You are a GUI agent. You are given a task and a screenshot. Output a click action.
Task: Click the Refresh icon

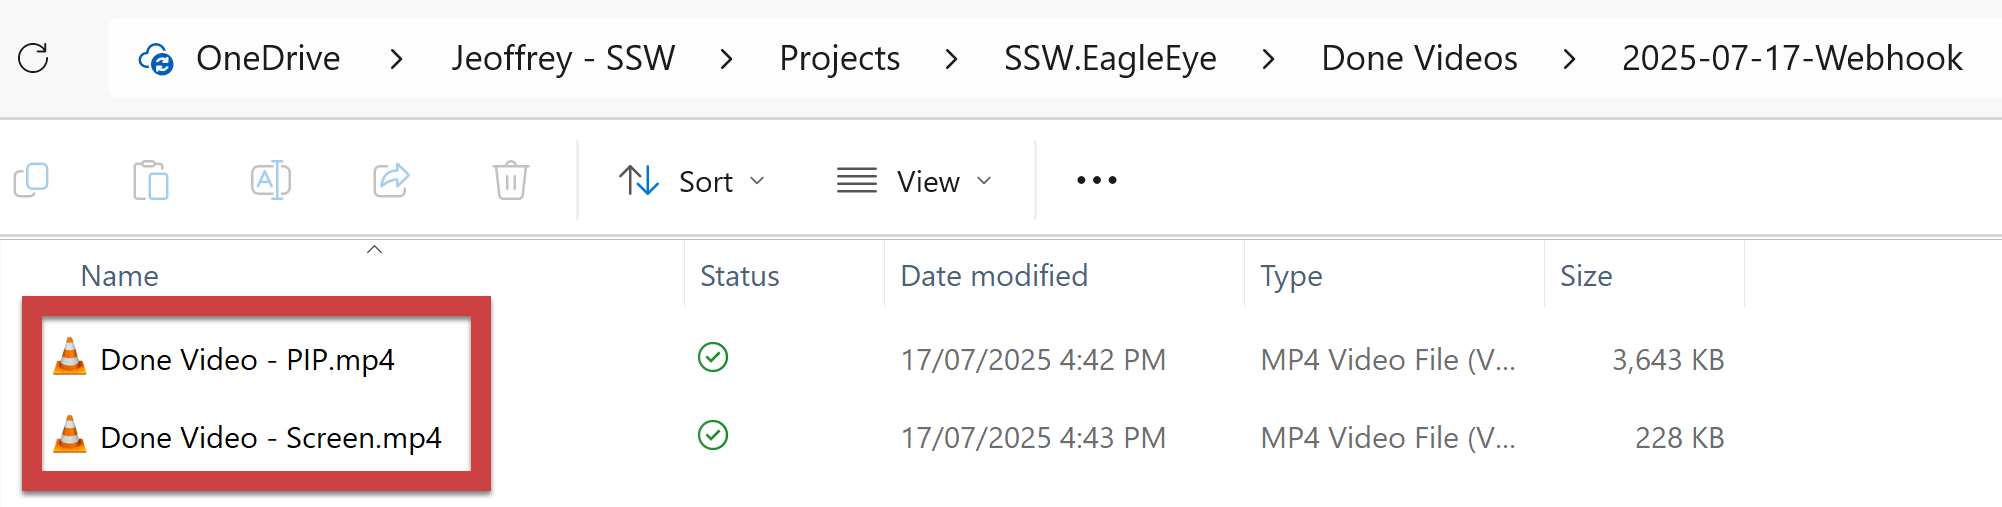coord(33,58)
